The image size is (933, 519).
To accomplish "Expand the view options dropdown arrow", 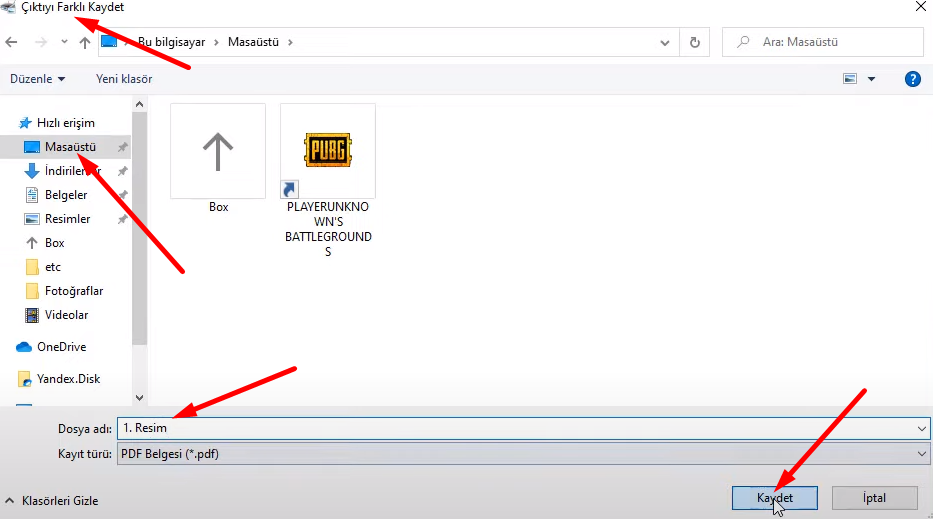I will tap(871, 79).
